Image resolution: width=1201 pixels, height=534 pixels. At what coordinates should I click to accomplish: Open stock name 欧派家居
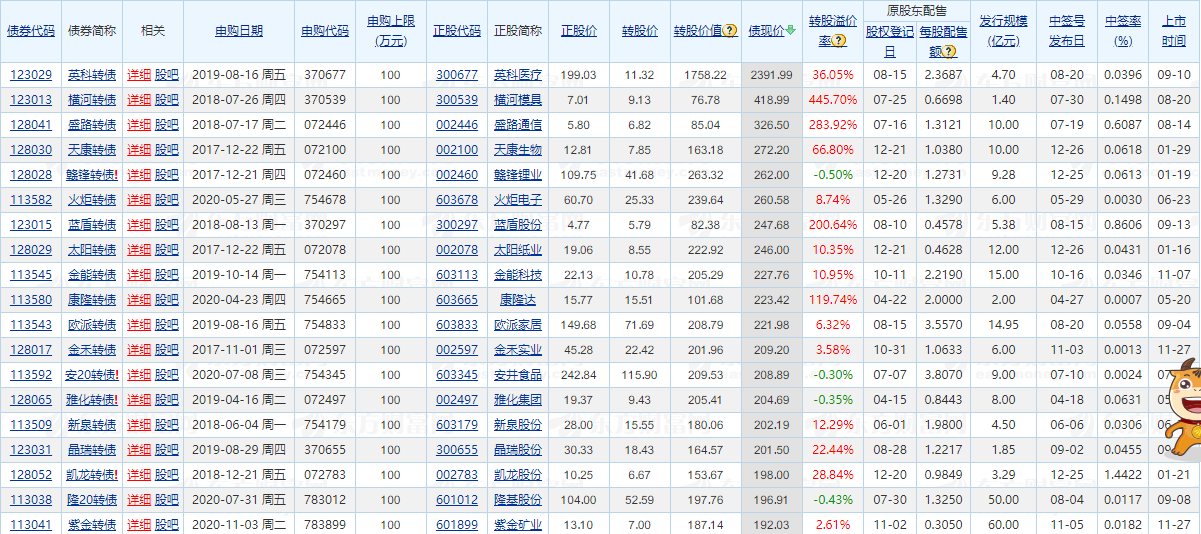pyautogui.click(x=518, y=325)
